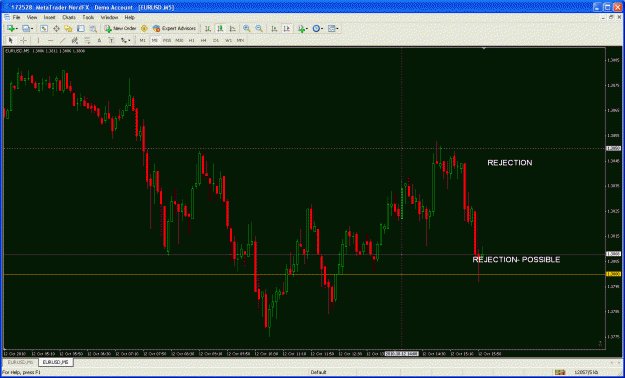This screenshot has height=378, width=625.
Task: Select the Equidistant Channel tool
Action: point(75,40)
